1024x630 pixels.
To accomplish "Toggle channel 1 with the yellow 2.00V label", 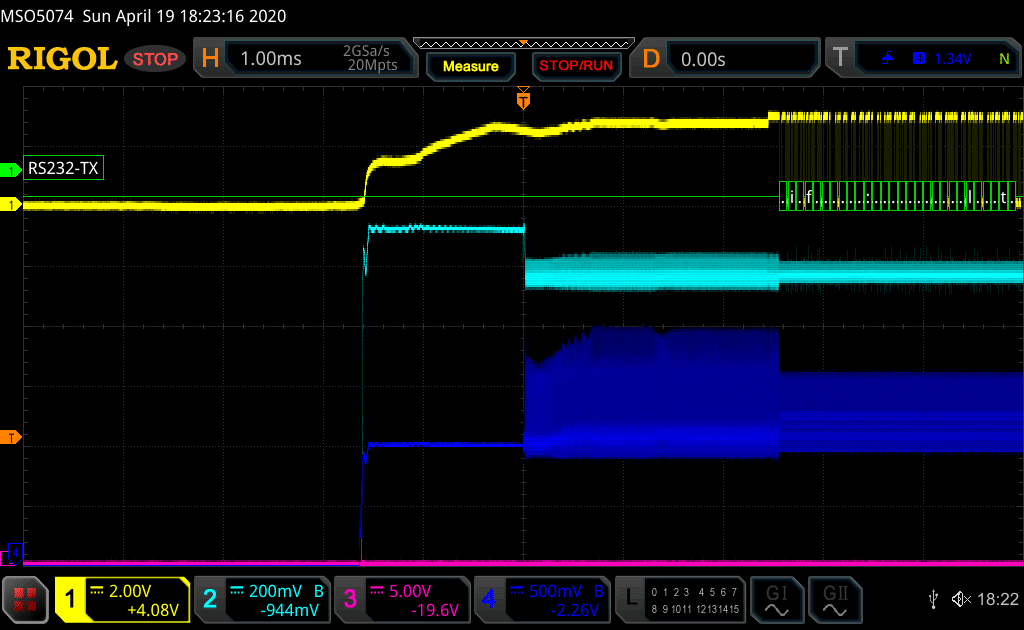I will click(x=122, y=599).
